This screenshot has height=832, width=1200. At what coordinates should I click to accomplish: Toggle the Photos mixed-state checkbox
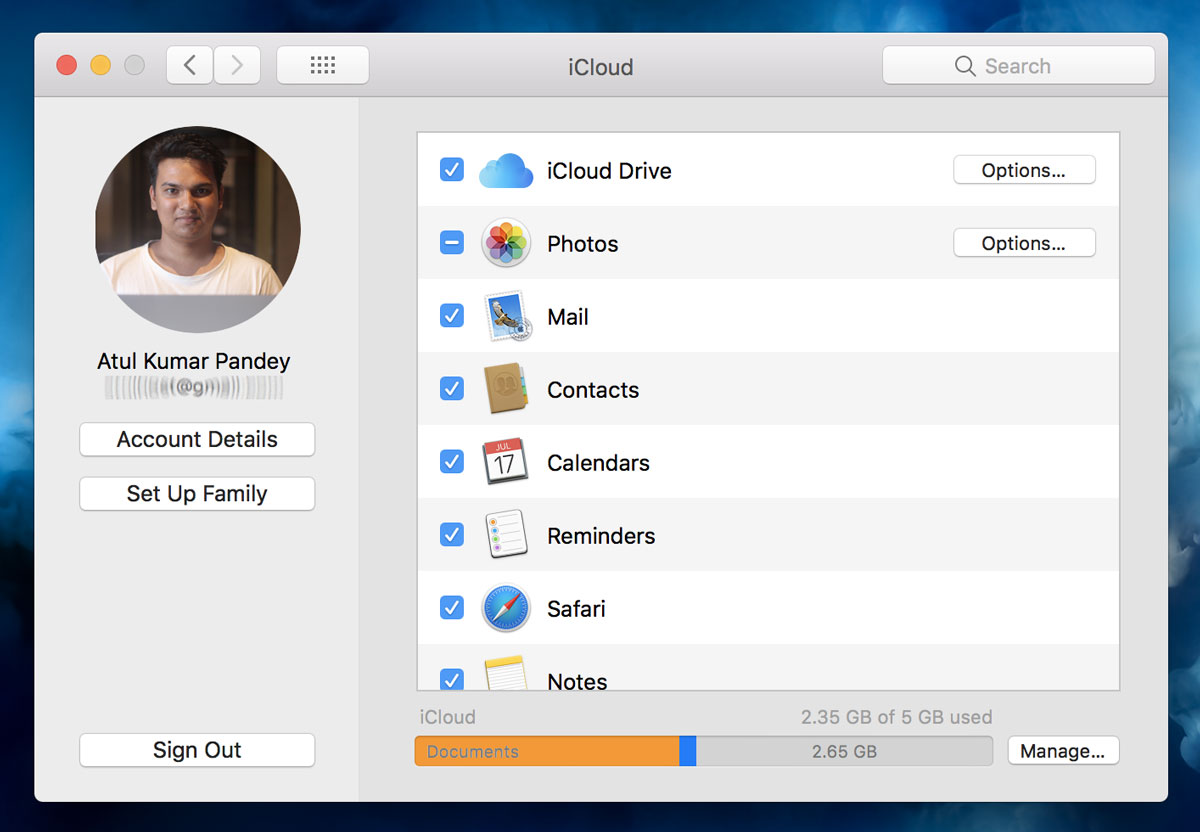tap(452, 243)
